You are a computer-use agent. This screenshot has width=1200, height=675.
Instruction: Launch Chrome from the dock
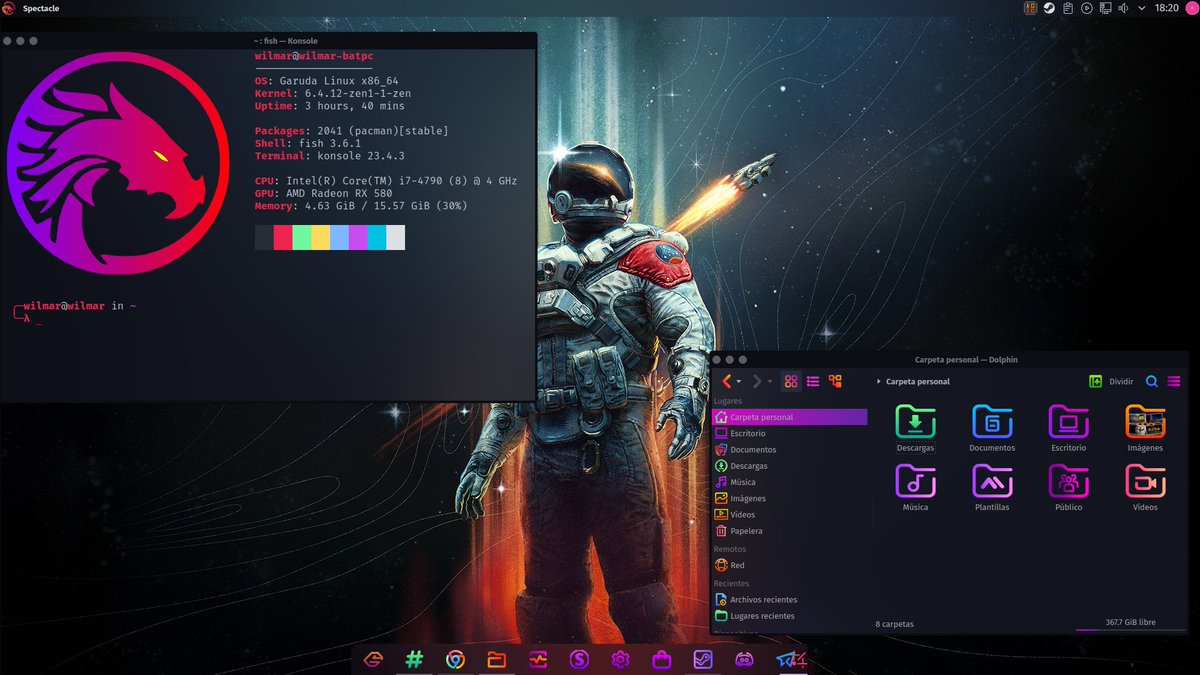tap(455, 659)
